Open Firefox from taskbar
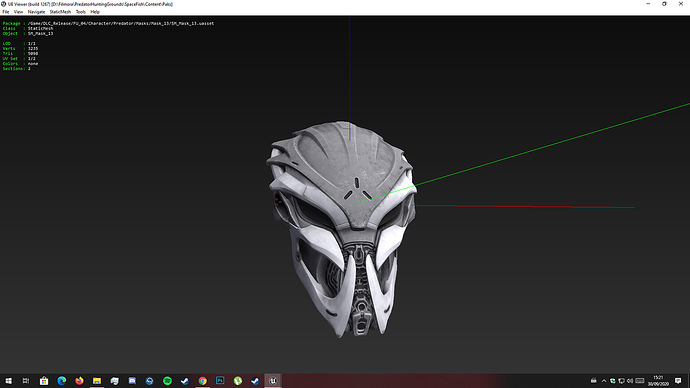690x388 pixels. click(79, 381)
